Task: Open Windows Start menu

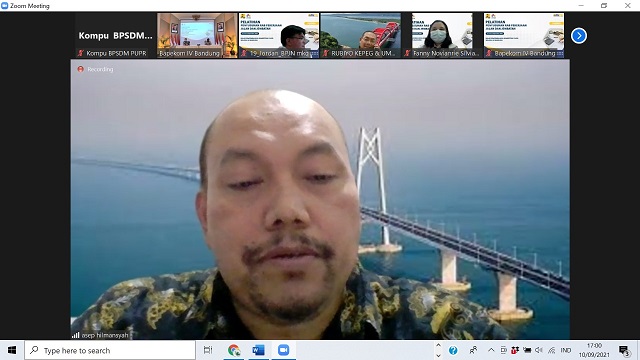Action: (x=12, y=350)
